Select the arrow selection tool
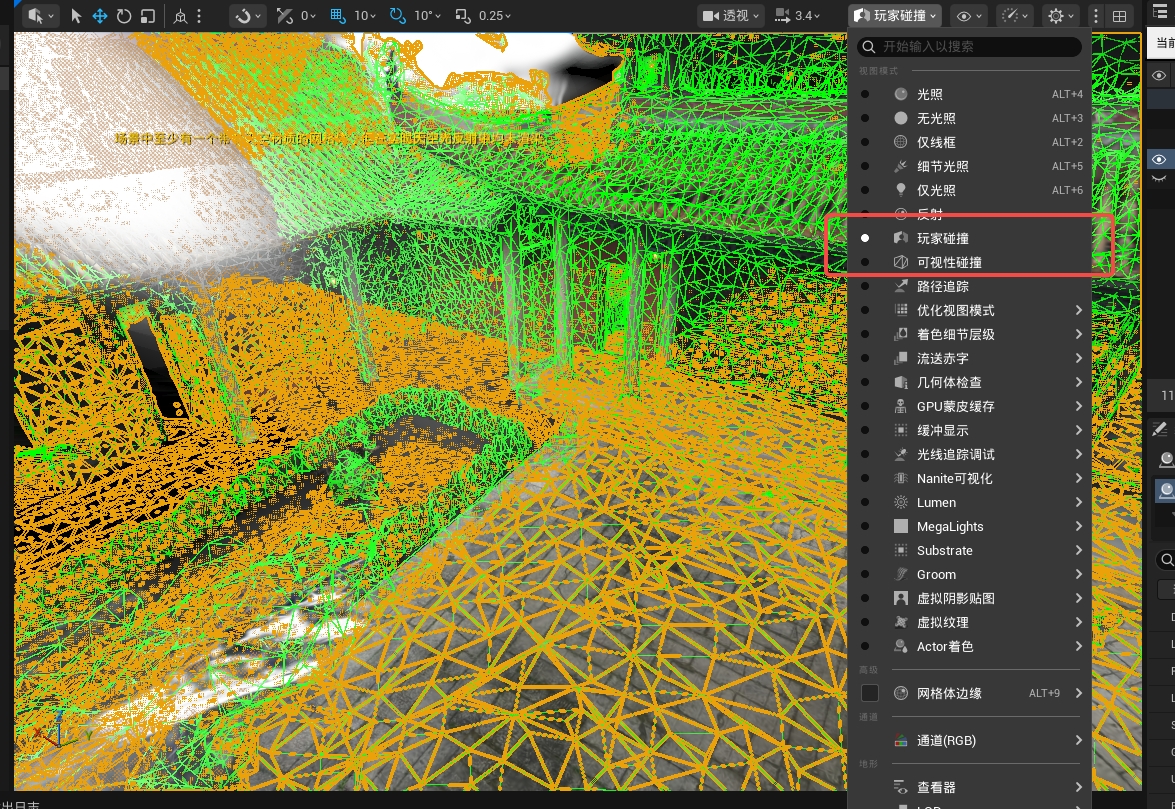Screen dimensions: 1175x809 coord(76,15)
